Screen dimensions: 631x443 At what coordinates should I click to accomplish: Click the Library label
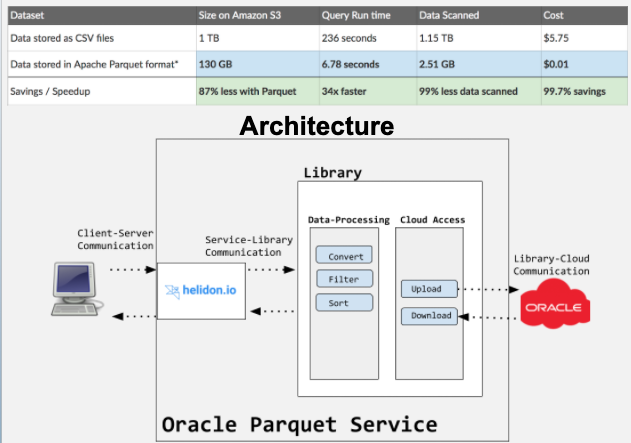coord(332,173)
